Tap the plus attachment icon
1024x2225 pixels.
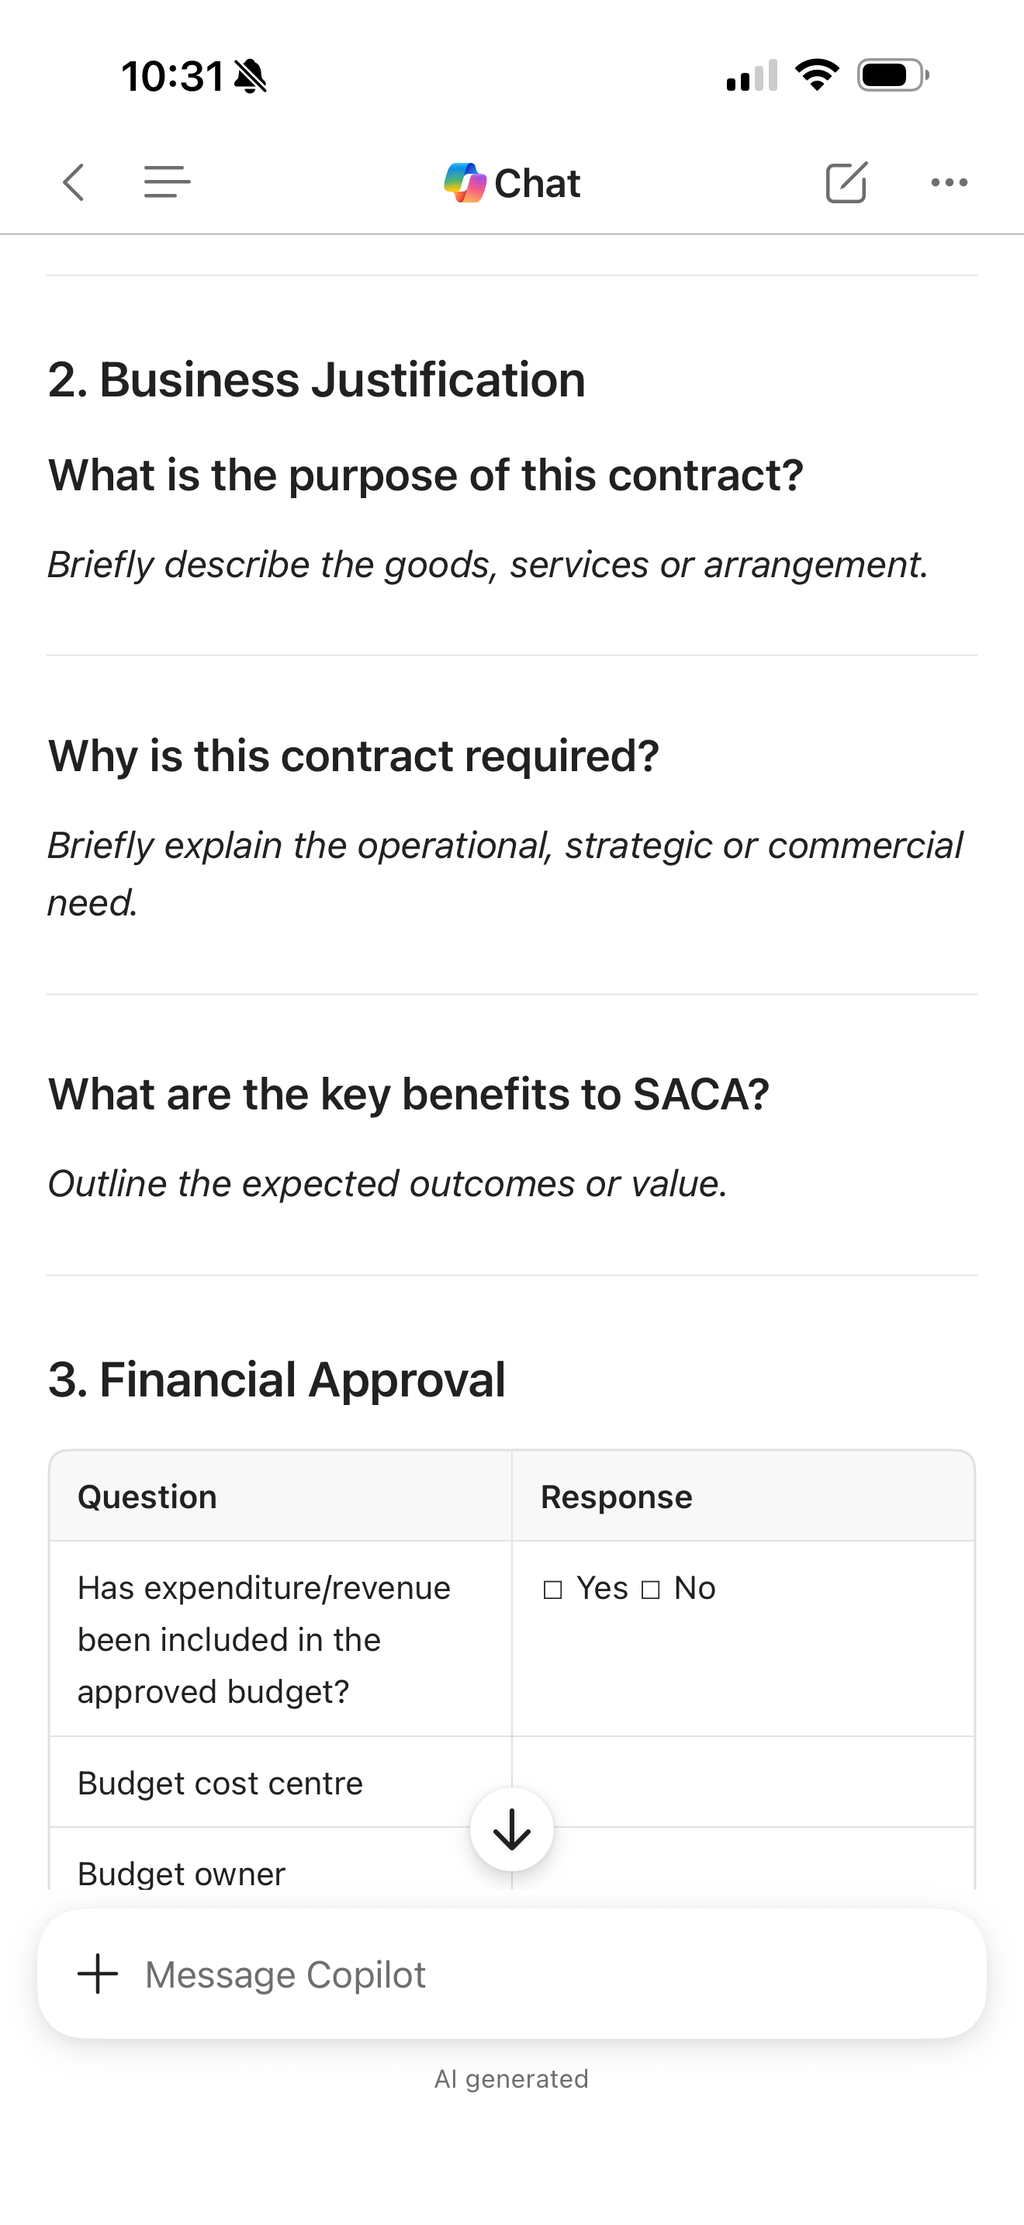(98, 1974)
